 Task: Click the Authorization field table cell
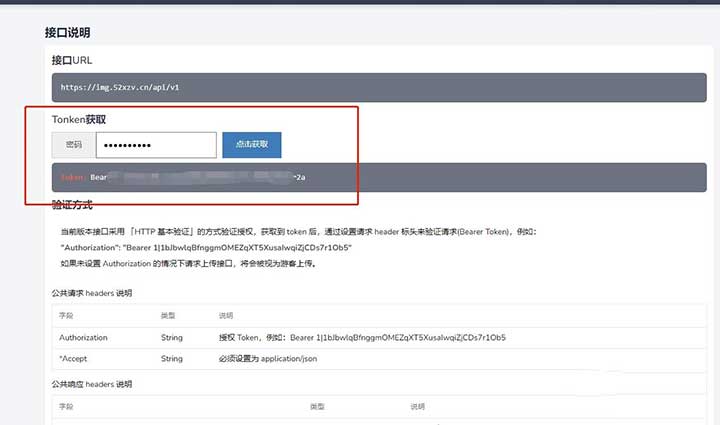click(83, 337)
